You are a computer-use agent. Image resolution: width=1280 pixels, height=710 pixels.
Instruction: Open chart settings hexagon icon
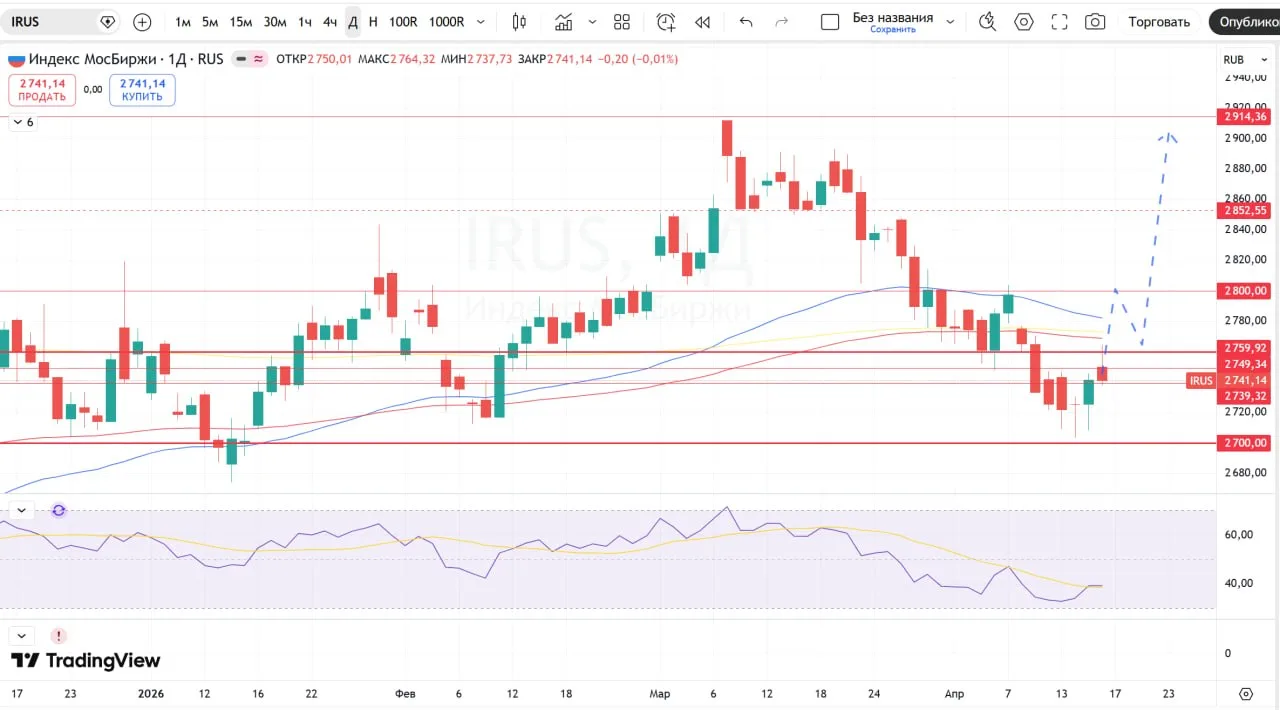click(1023, 21)
